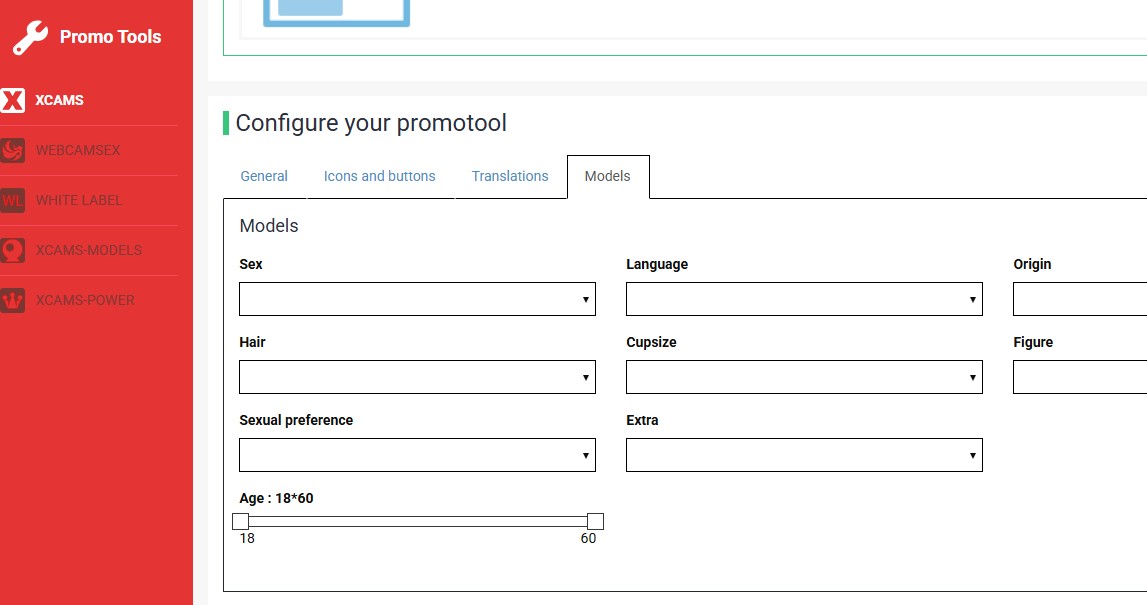Select the XCAMS-POWER crown icon
Image resolution: width=1147 pixels, height=605 pixels.
tap(13, 300)
